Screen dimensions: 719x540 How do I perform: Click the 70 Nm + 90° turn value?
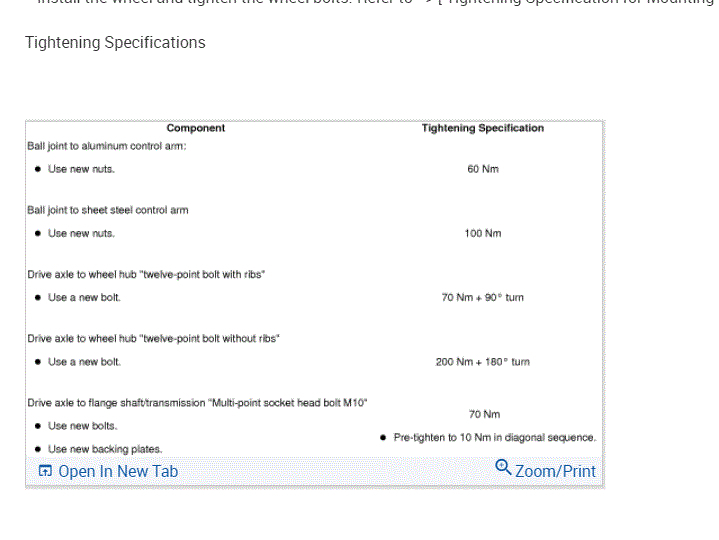coord(483,297)
